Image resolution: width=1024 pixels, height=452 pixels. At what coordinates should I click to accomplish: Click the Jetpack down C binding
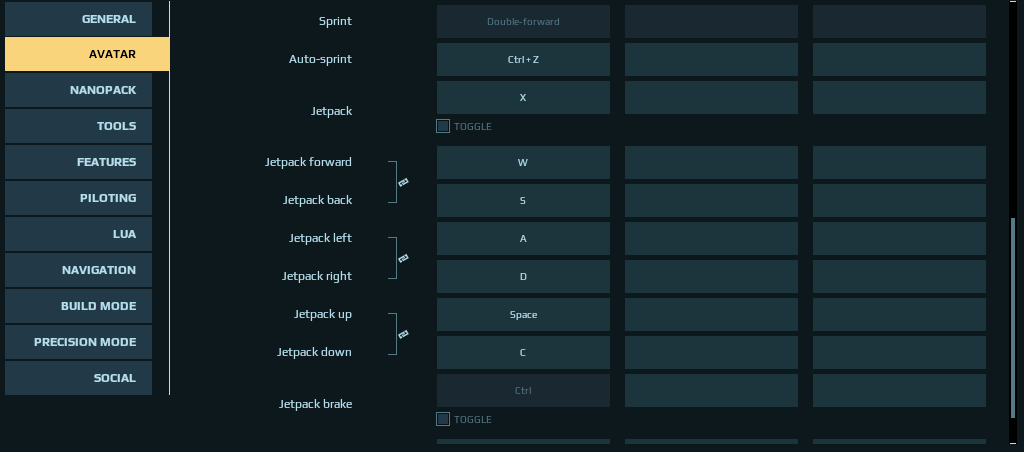523,353
